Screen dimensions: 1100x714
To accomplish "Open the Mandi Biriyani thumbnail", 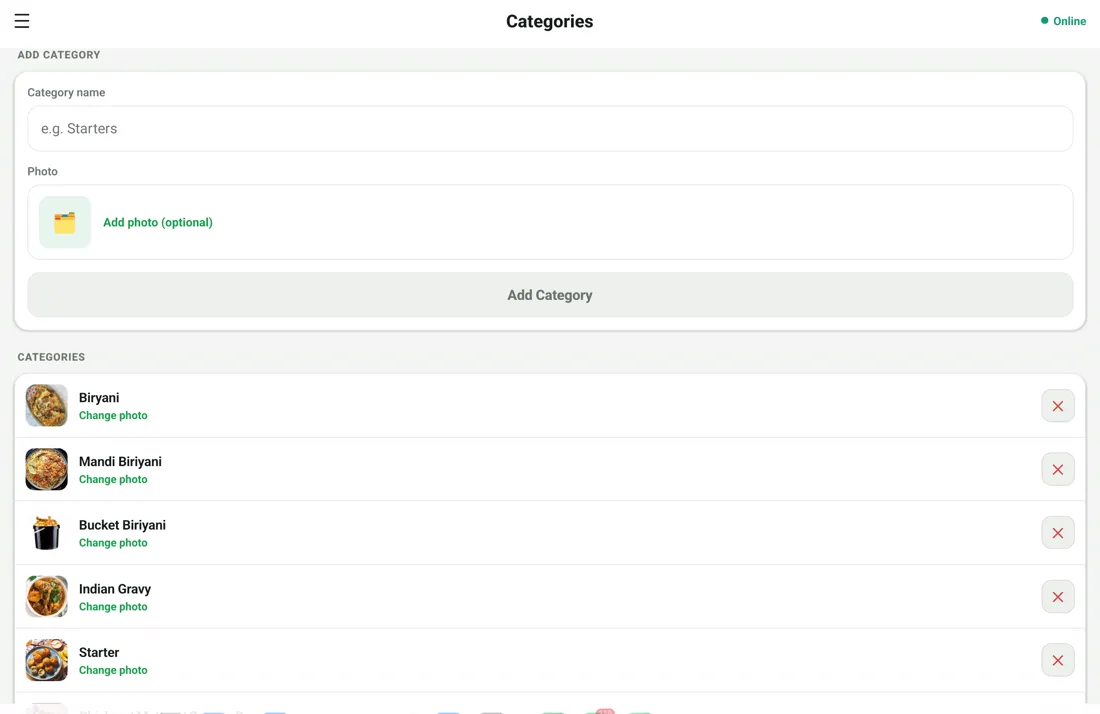I will click(x=46, y=469).
